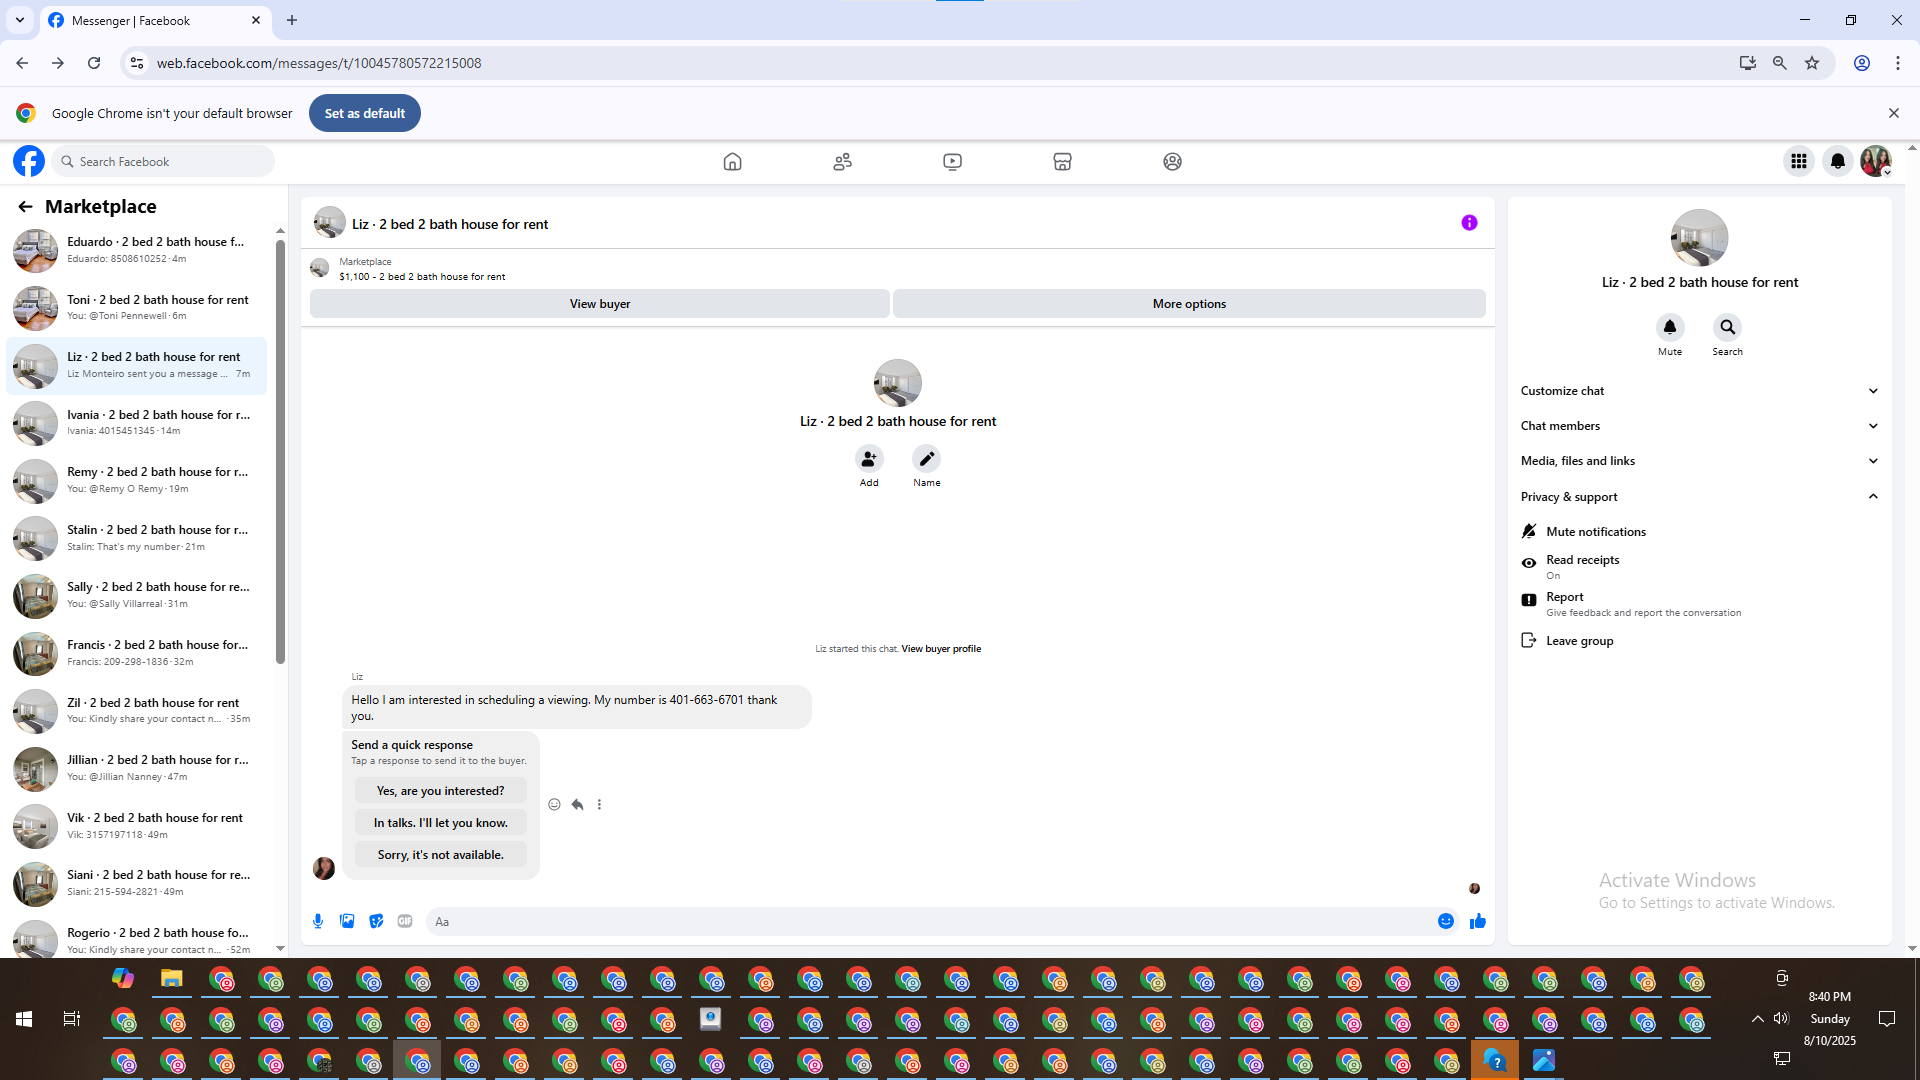Click the conversation list scrollbar
Viewport: 1920px width, 1080px height.
280,450
